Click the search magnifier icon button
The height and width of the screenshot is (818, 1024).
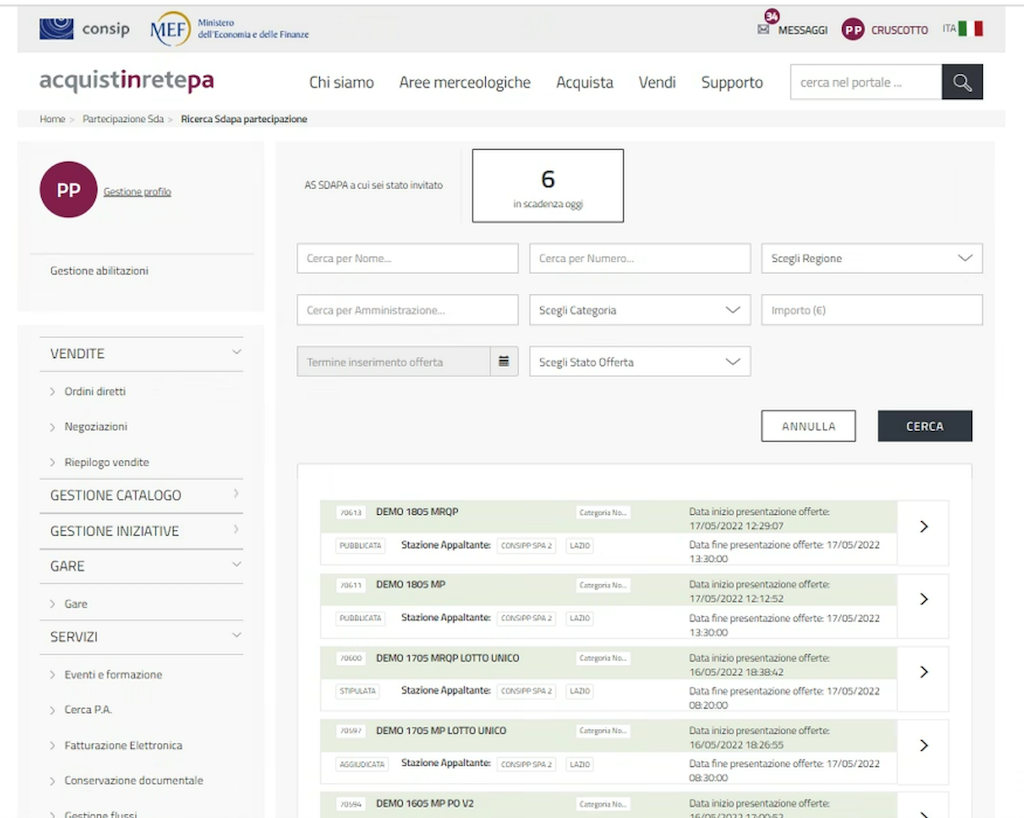[x=962, y=83]
